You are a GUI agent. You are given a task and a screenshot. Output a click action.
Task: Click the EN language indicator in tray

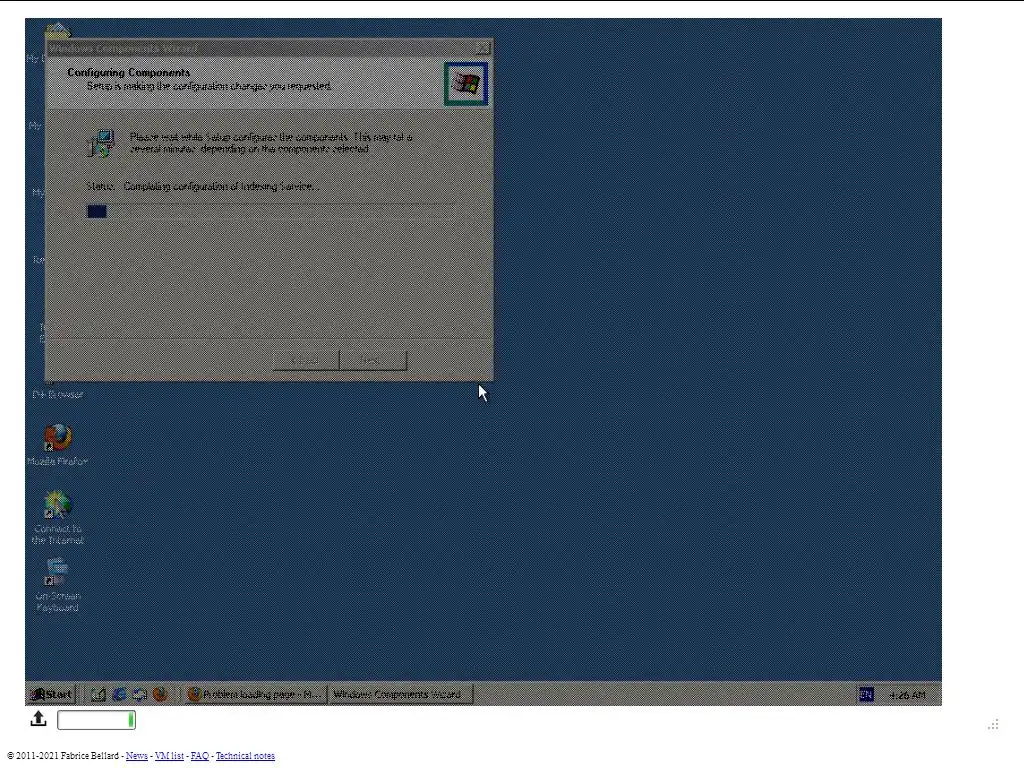(x=866, y=694)
